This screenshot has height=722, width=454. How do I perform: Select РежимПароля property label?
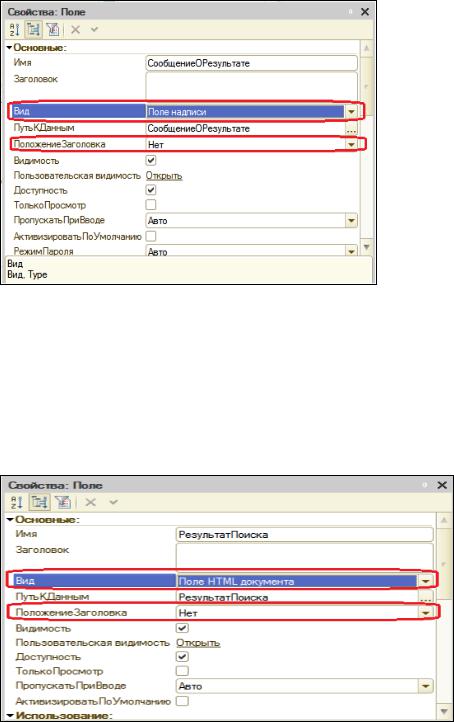pos(43,251)
